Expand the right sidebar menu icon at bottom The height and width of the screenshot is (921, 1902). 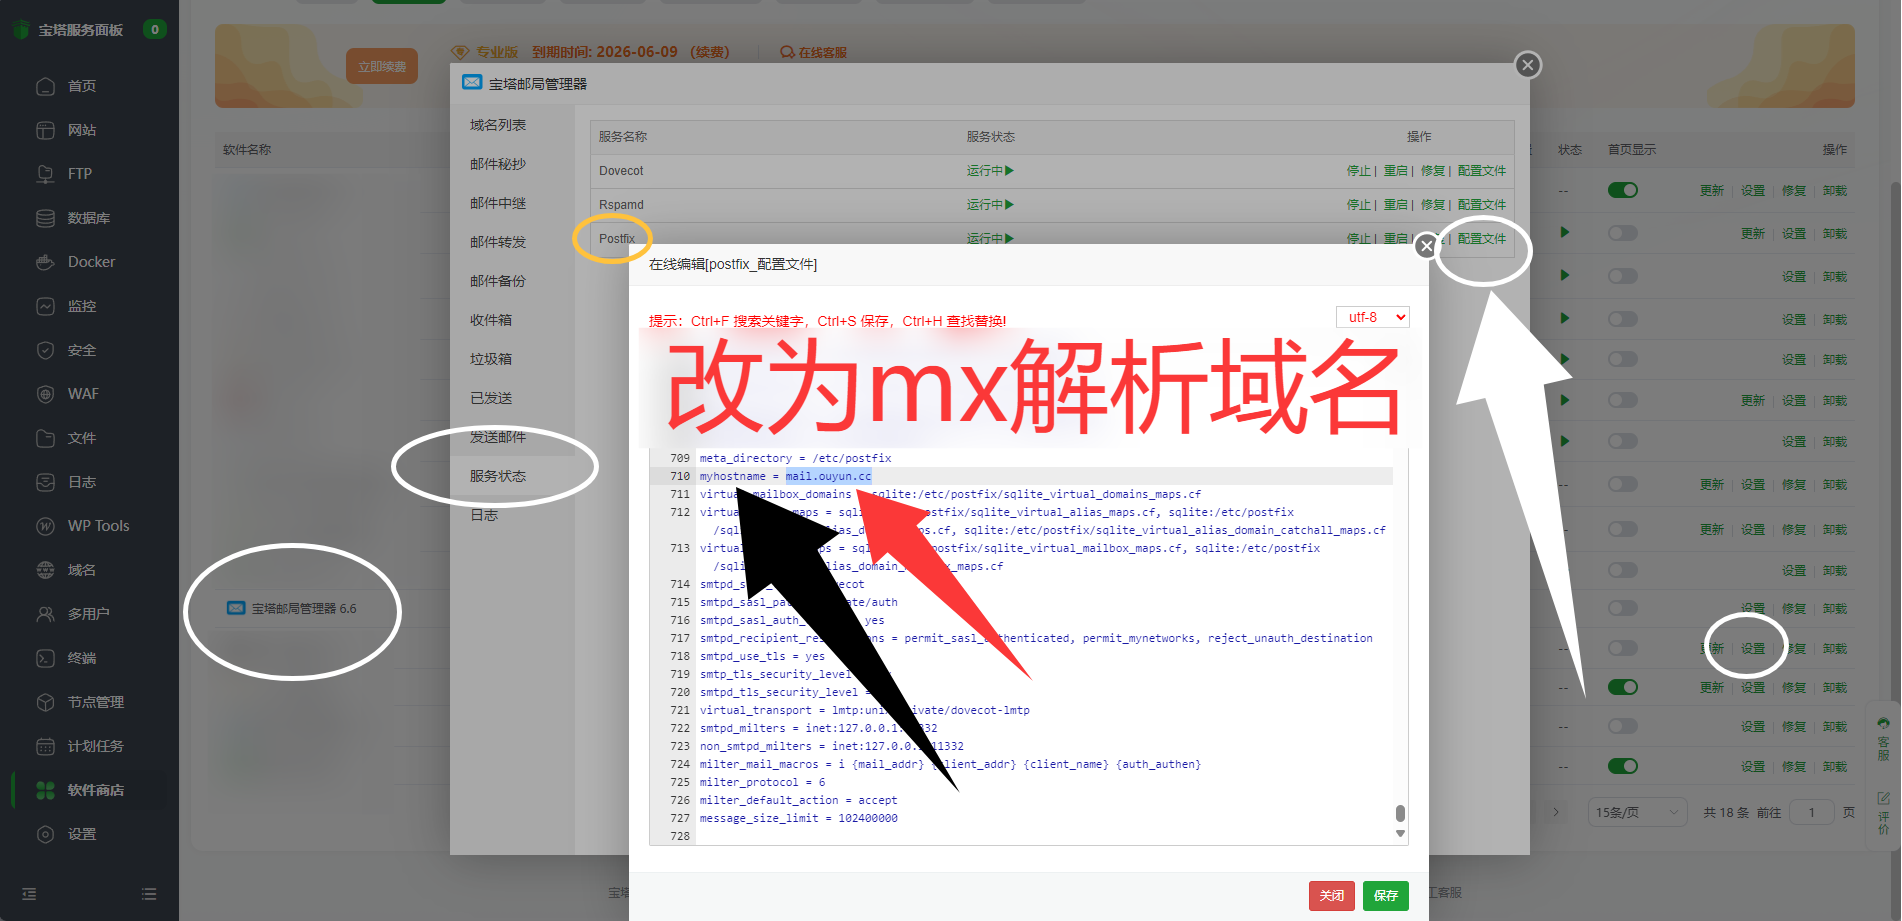[x=149, y=894]
